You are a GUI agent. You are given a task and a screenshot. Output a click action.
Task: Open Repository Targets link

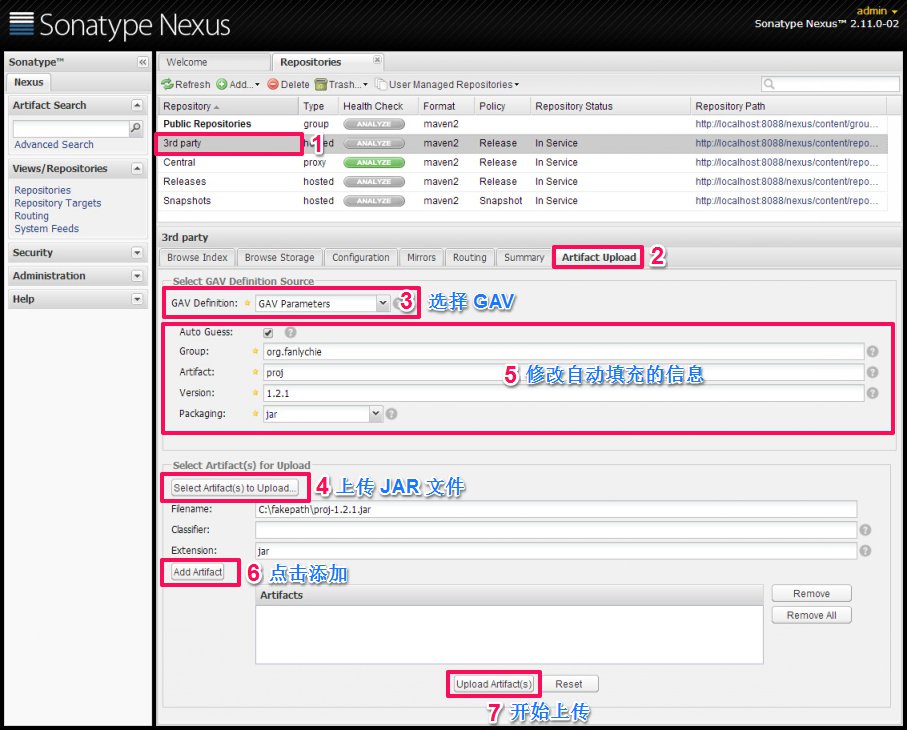[x=58, y=203]
